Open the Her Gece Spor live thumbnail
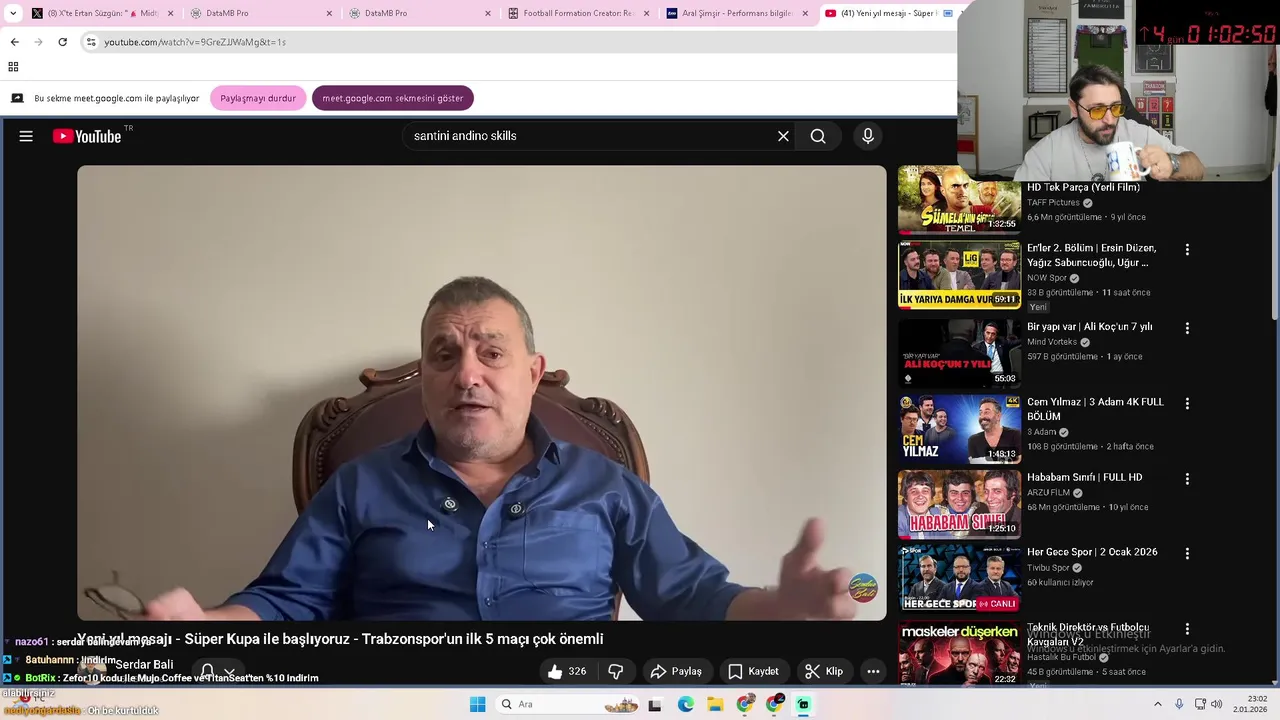This screenshot has width=1280, height=720. click(x=959, y=577)
